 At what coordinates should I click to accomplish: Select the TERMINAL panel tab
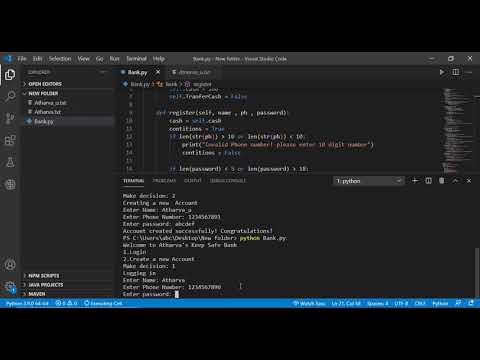tap(133, 181)
